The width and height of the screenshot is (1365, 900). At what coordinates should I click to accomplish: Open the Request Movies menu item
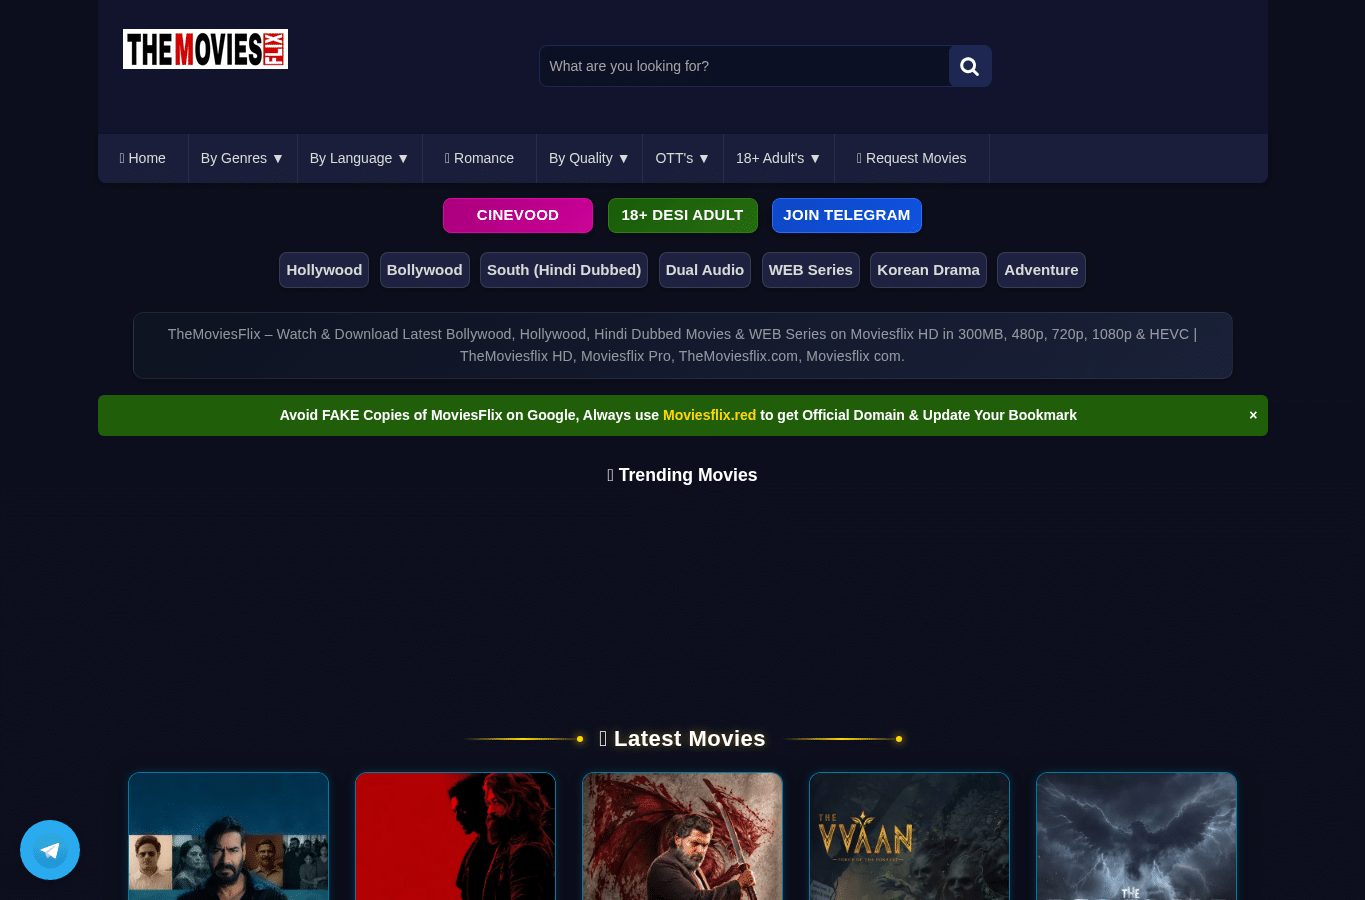coord(912,158)
